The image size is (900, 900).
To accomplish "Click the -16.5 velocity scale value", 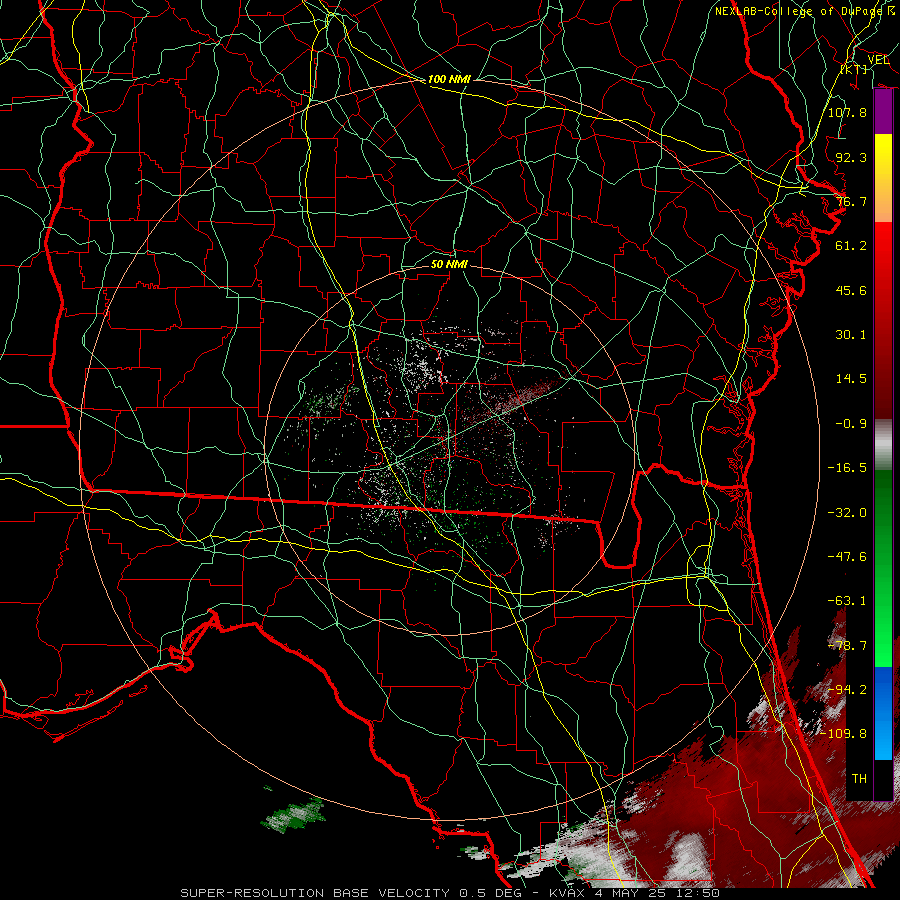I will 847,468.
